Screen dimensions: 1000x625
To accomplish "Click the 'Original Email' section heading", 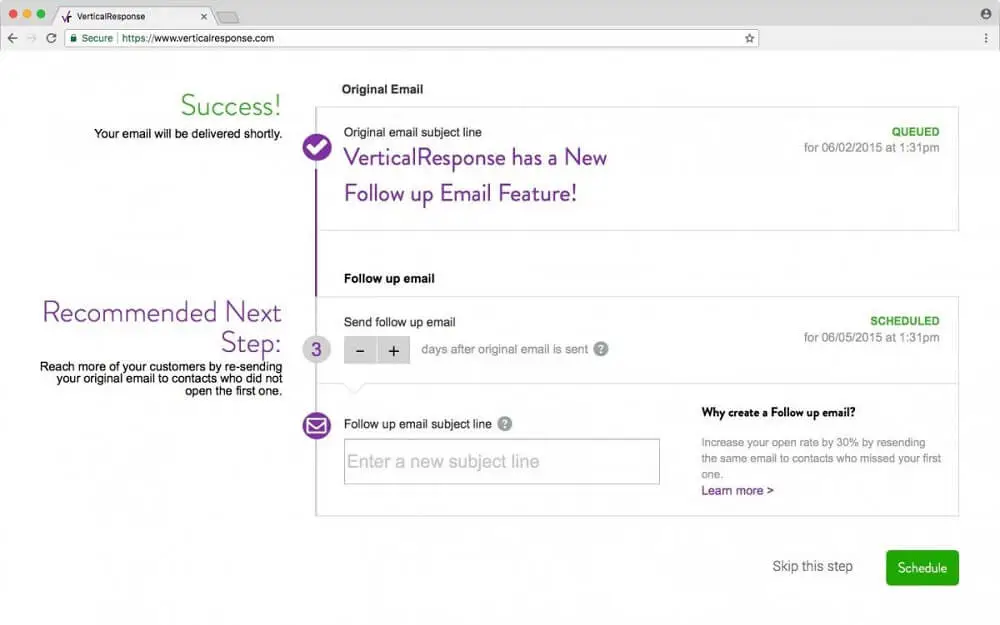I will pos(382,89).
